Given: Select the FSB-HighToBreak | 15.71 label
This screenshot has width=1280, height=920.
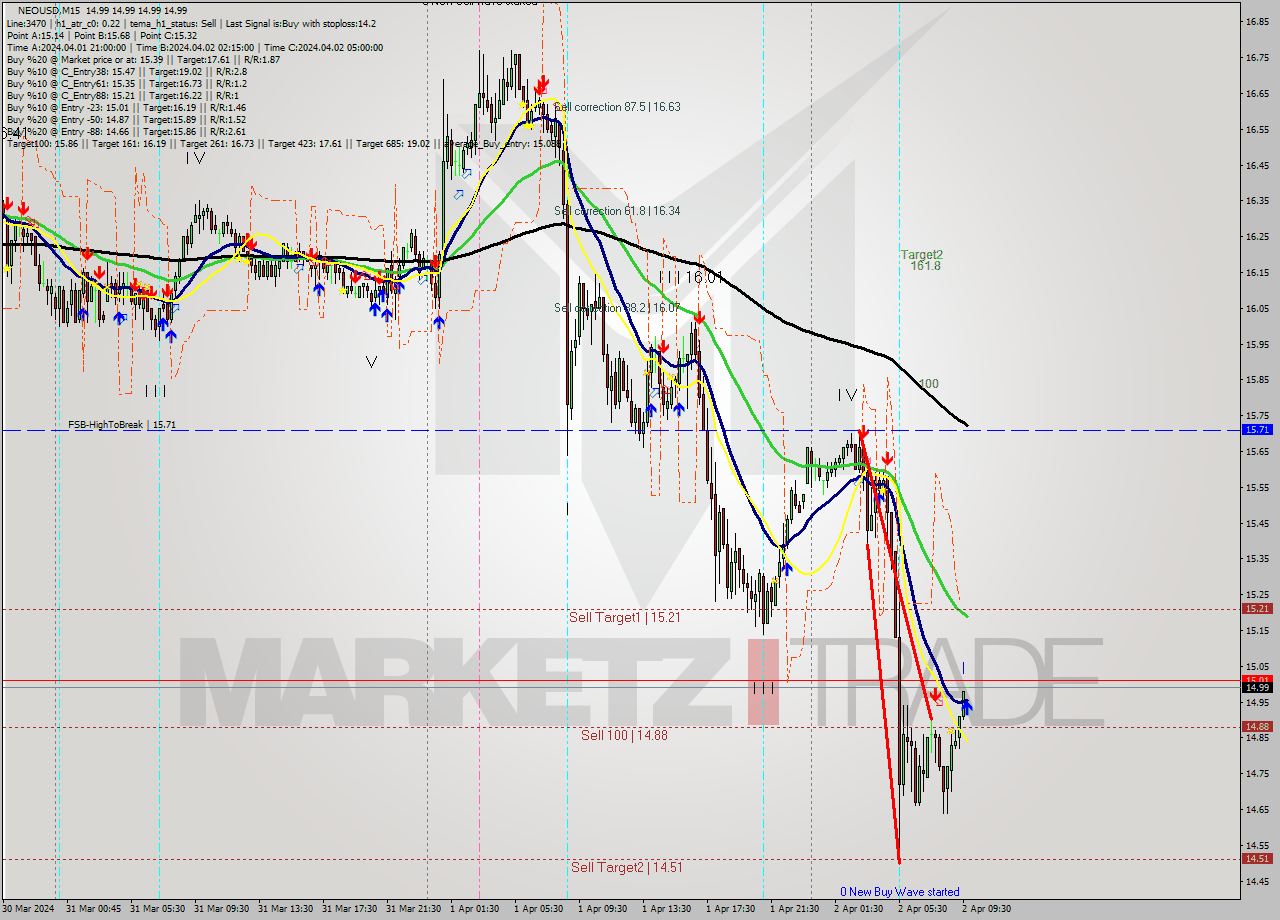Looking at the screenshot, I should click(122, 425).
